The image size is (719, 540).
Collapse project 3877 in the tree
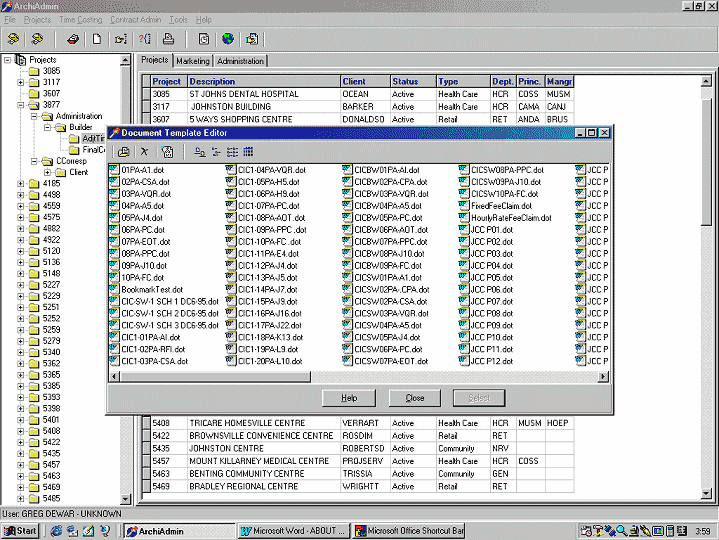point(21,105)
